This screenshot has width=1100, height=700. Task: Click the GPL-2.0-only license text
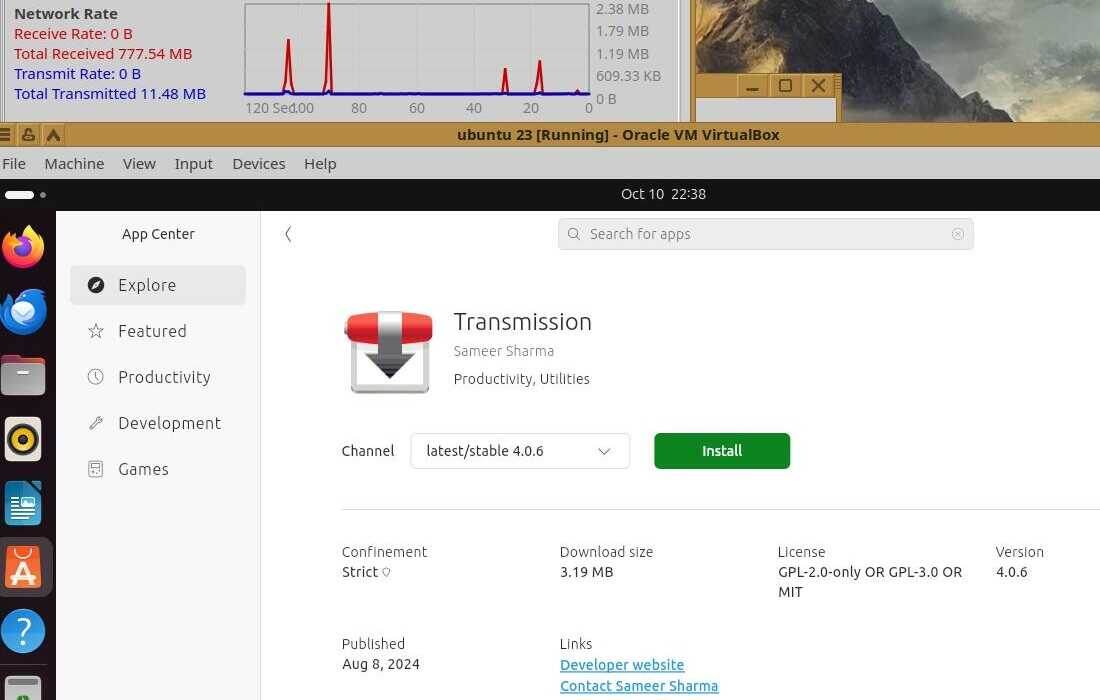(x=870, y=581)
